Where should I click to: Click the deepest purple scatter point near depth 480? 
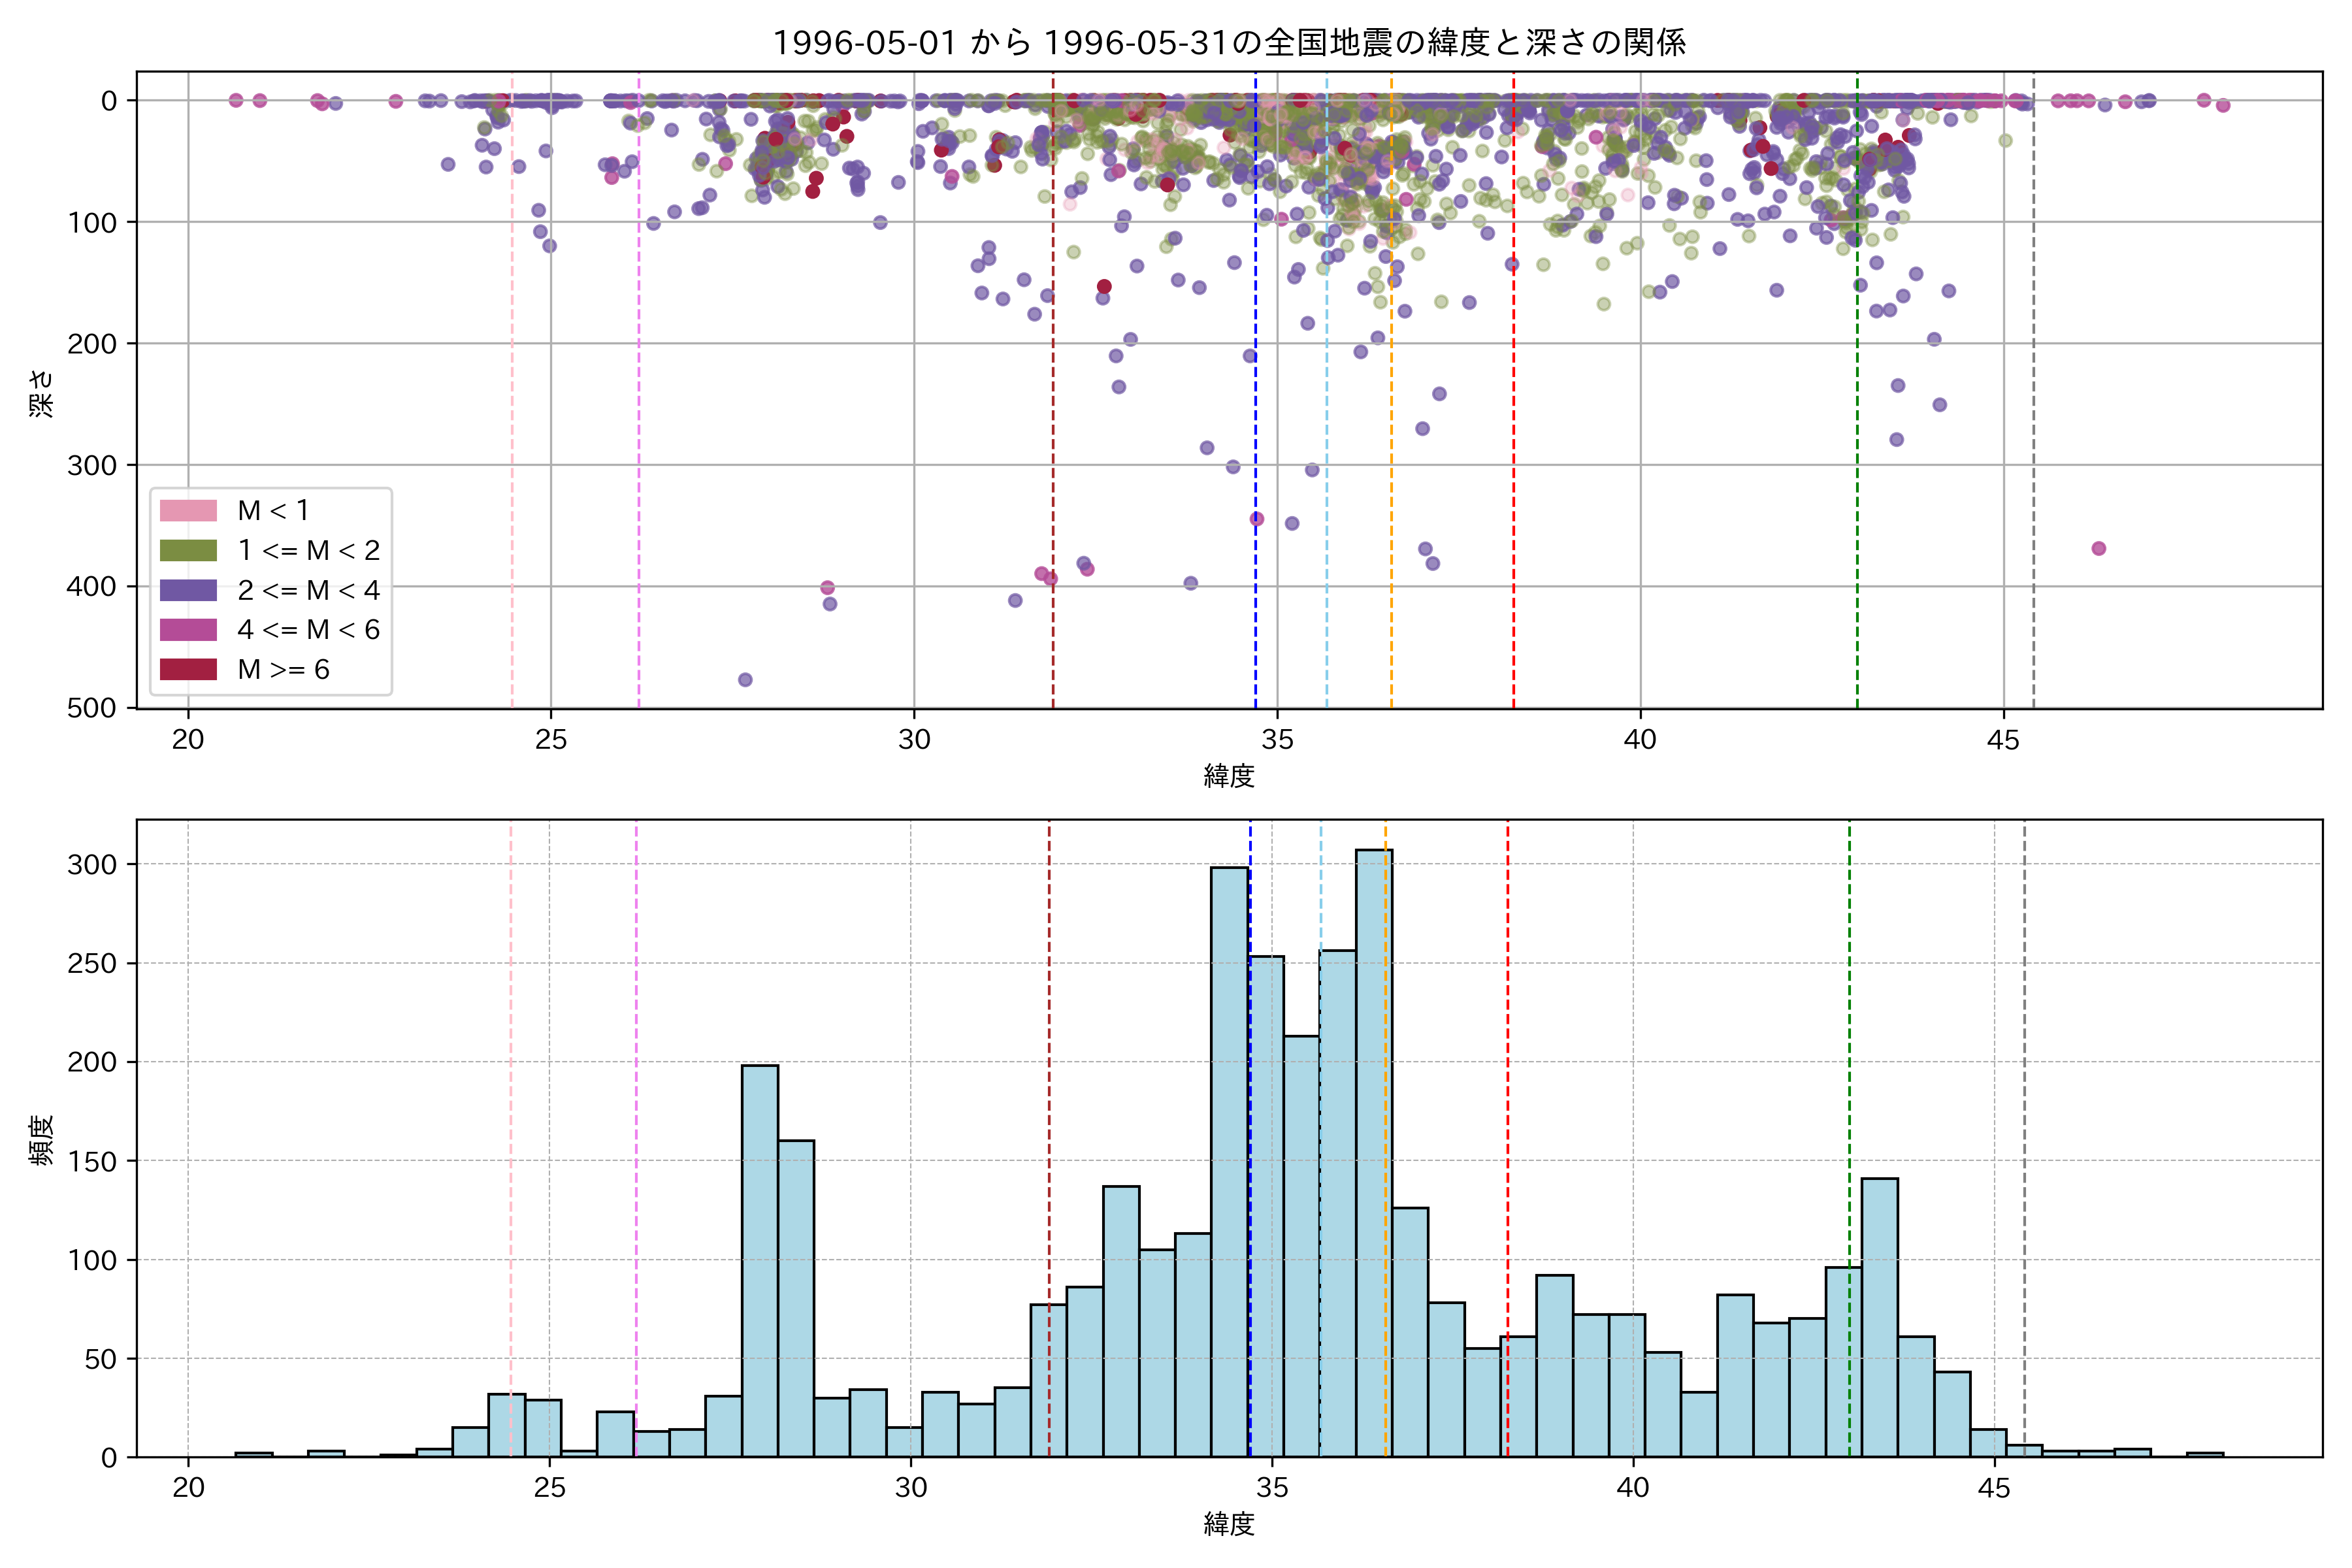pyautogui.click(x=745, y=680)
